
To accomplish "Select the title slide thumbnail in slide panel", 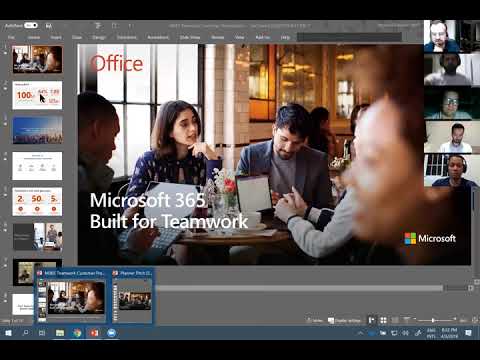I will point(37,59).
